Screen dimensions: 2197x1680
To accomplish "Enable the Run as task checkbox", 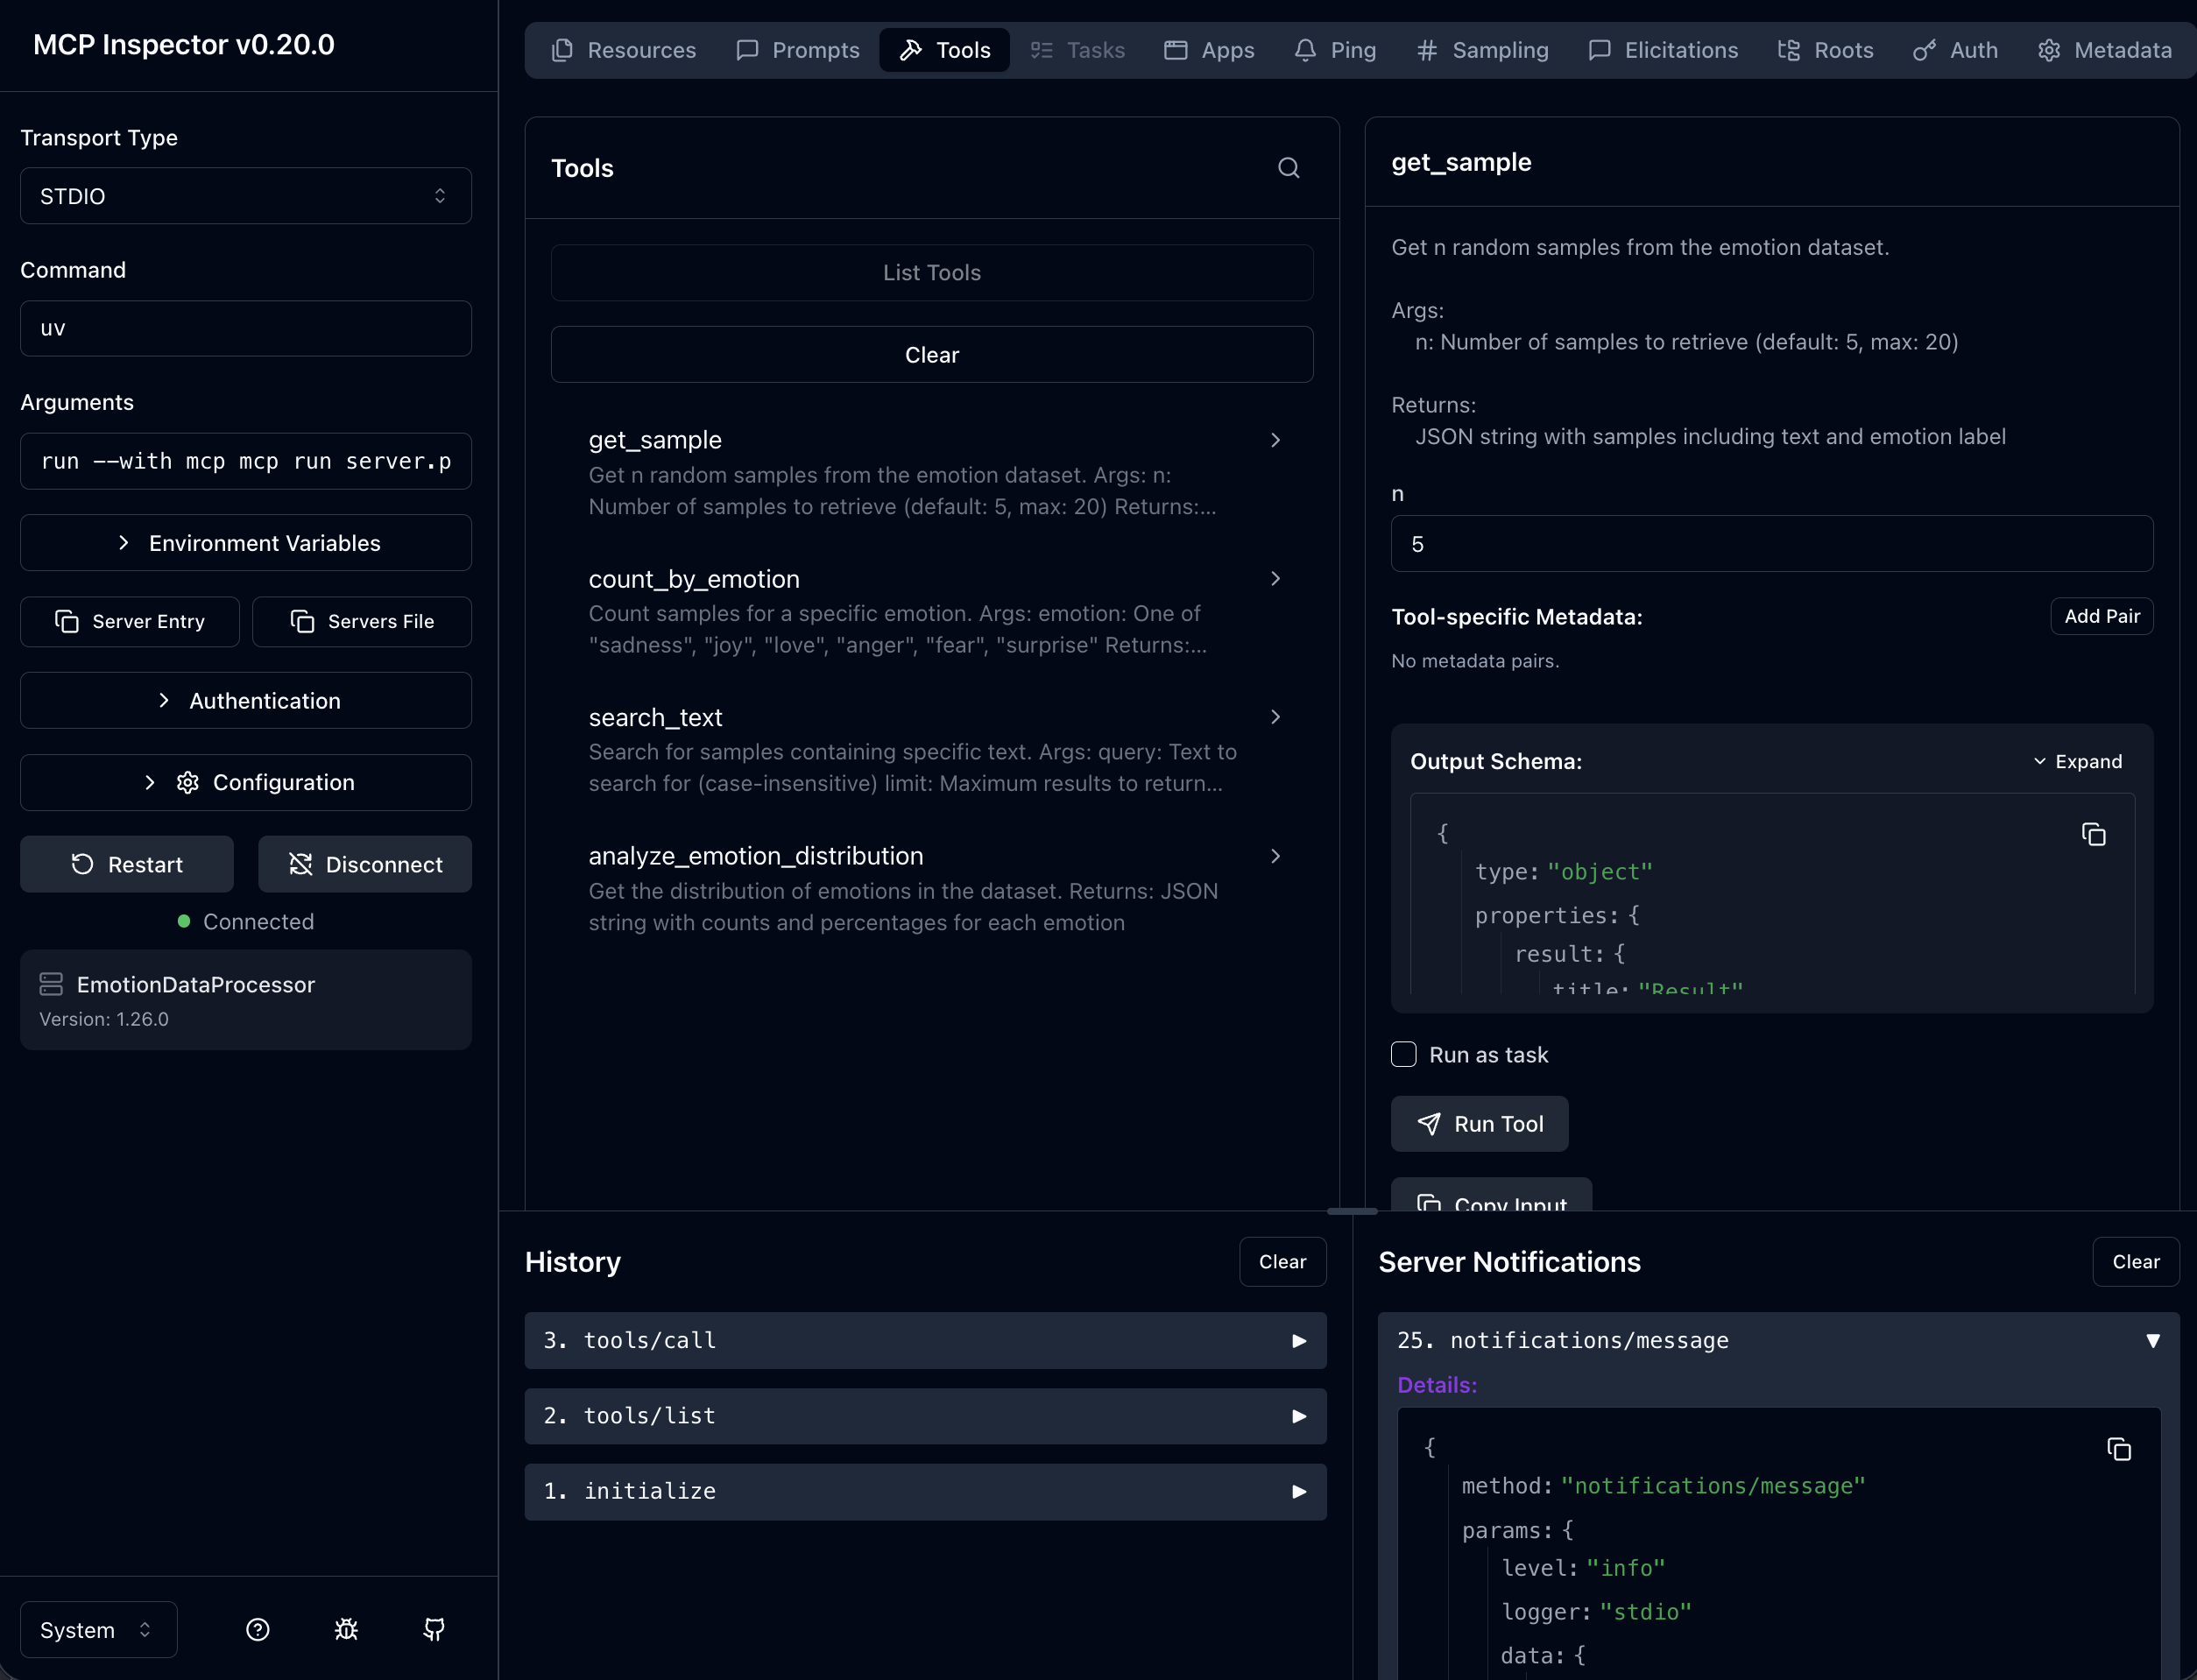I will pyautogui.click(x=1404, y=1054).
